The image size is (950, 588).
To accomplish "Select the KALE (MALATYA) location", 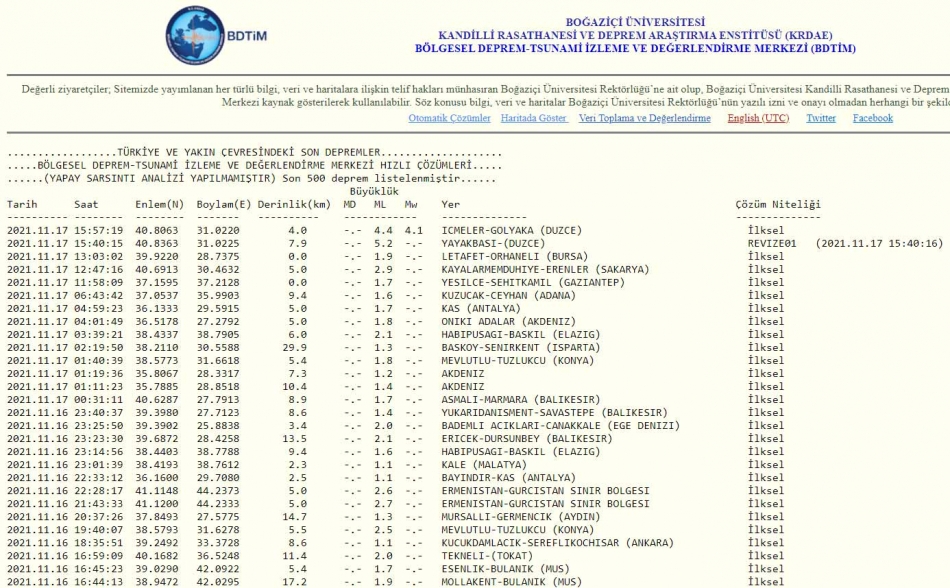I will (484, 465).
